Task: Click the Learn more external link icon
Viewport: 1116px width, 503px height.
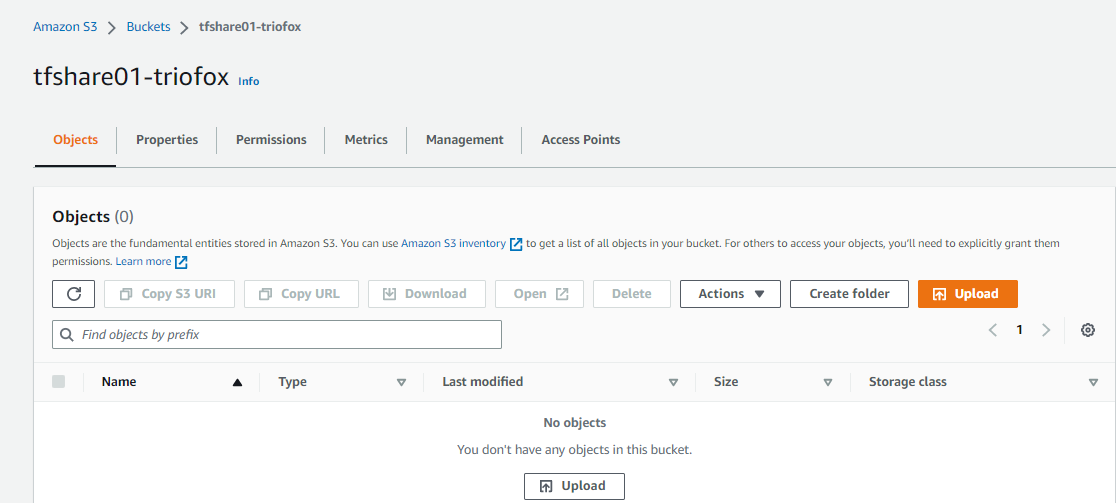Action: [x=181, y=262]
